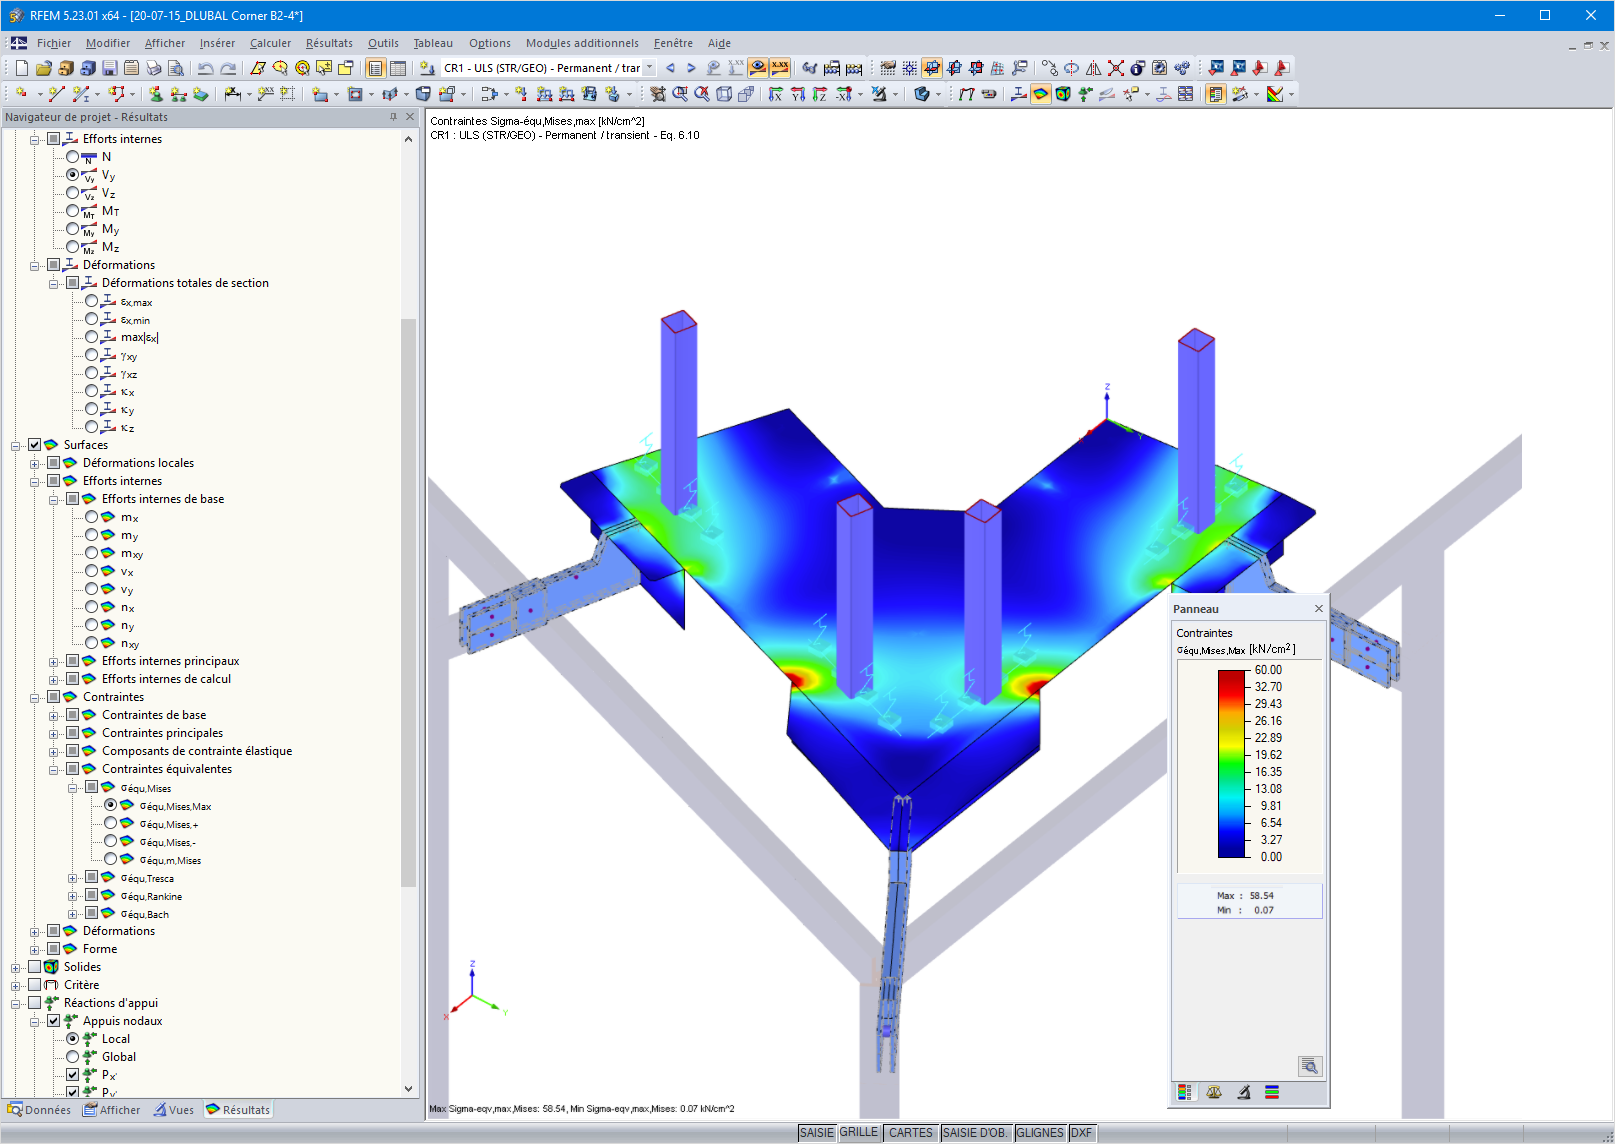Click the magnifier list button in Panneau
1615x1144 pixels.
(1310, 1066)
